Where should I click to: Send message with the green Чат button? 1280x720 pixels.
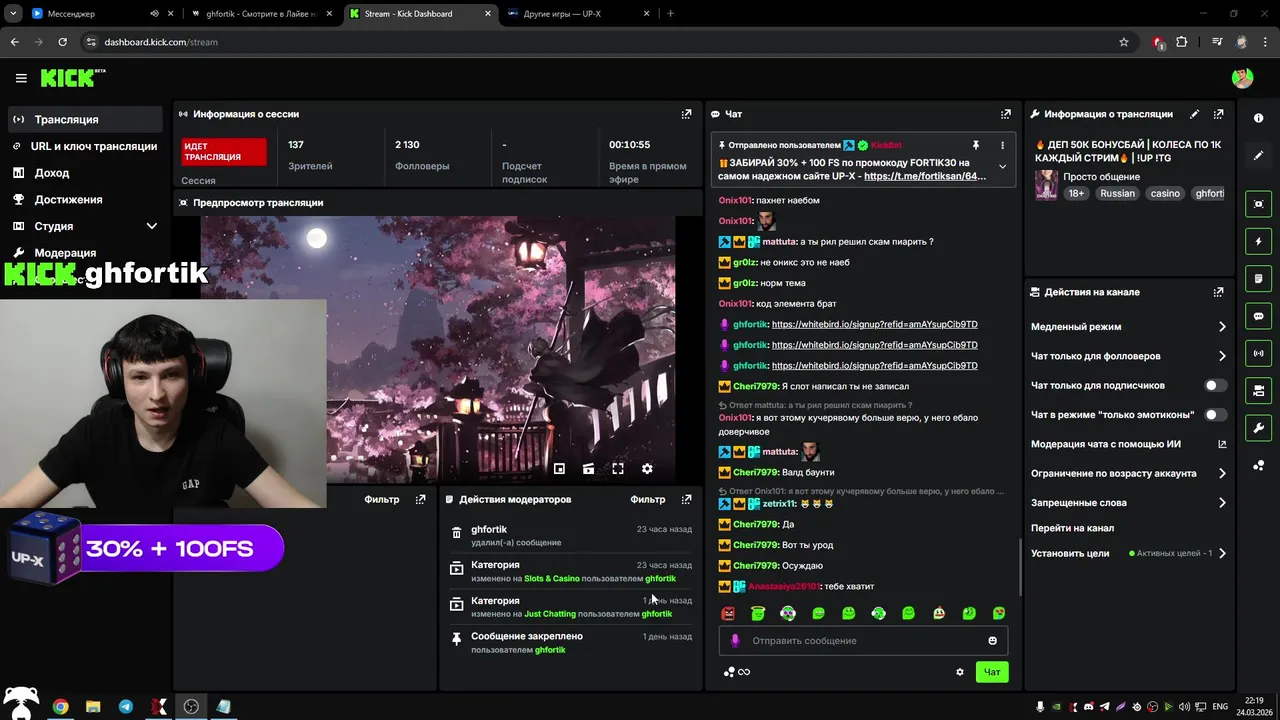click(x=992, y=672)
